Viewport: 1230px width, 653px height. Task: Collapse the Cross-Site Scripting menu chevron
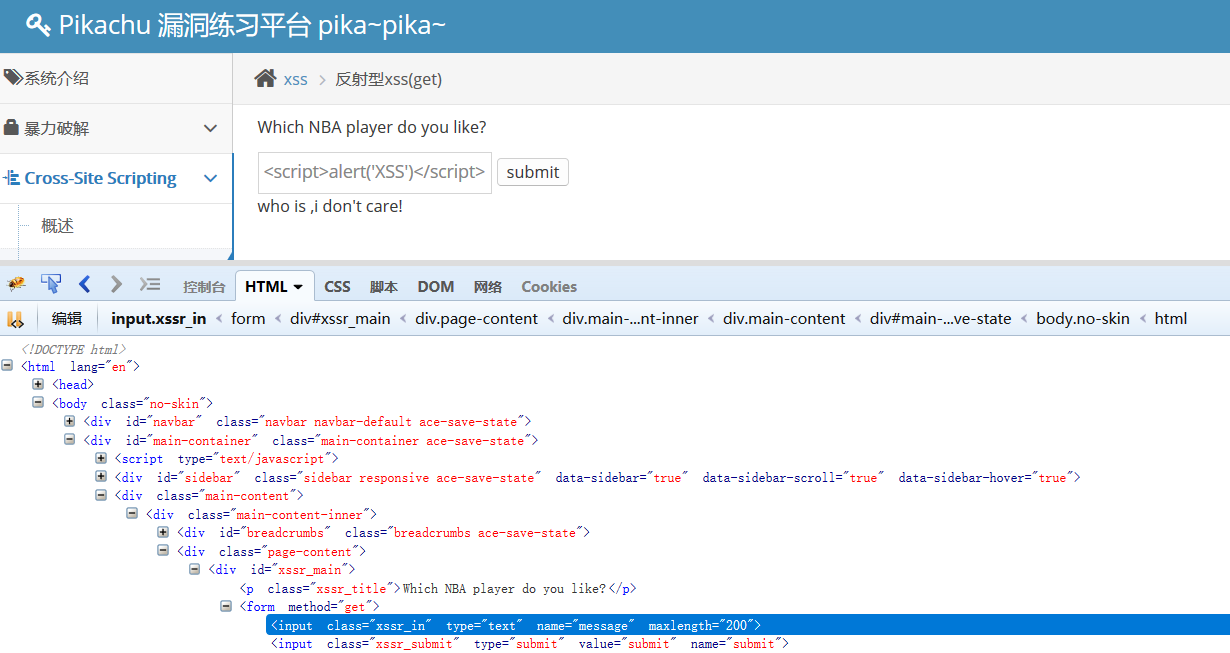(210, 178)
